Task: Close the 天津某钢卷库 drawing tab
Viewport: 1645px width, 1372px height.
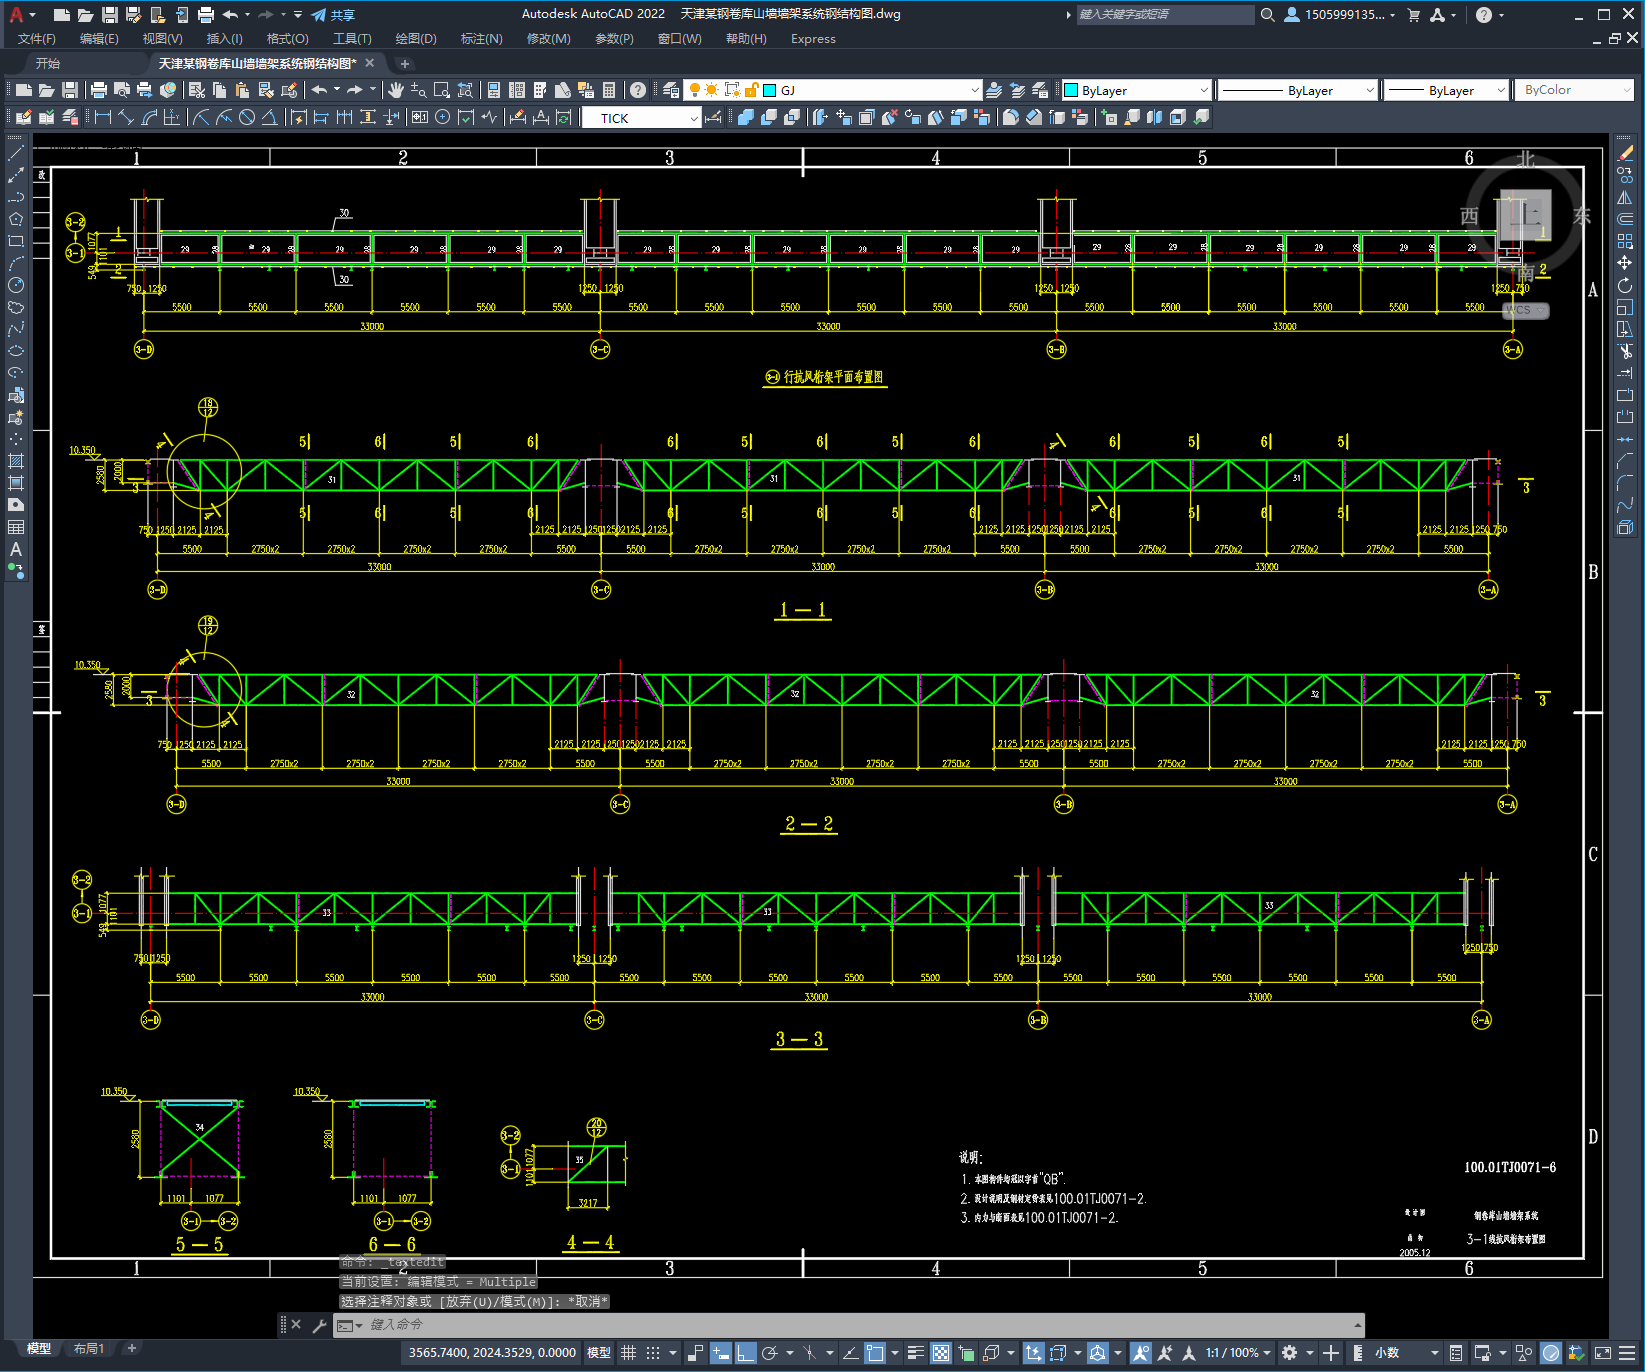Action: [369, 63]
